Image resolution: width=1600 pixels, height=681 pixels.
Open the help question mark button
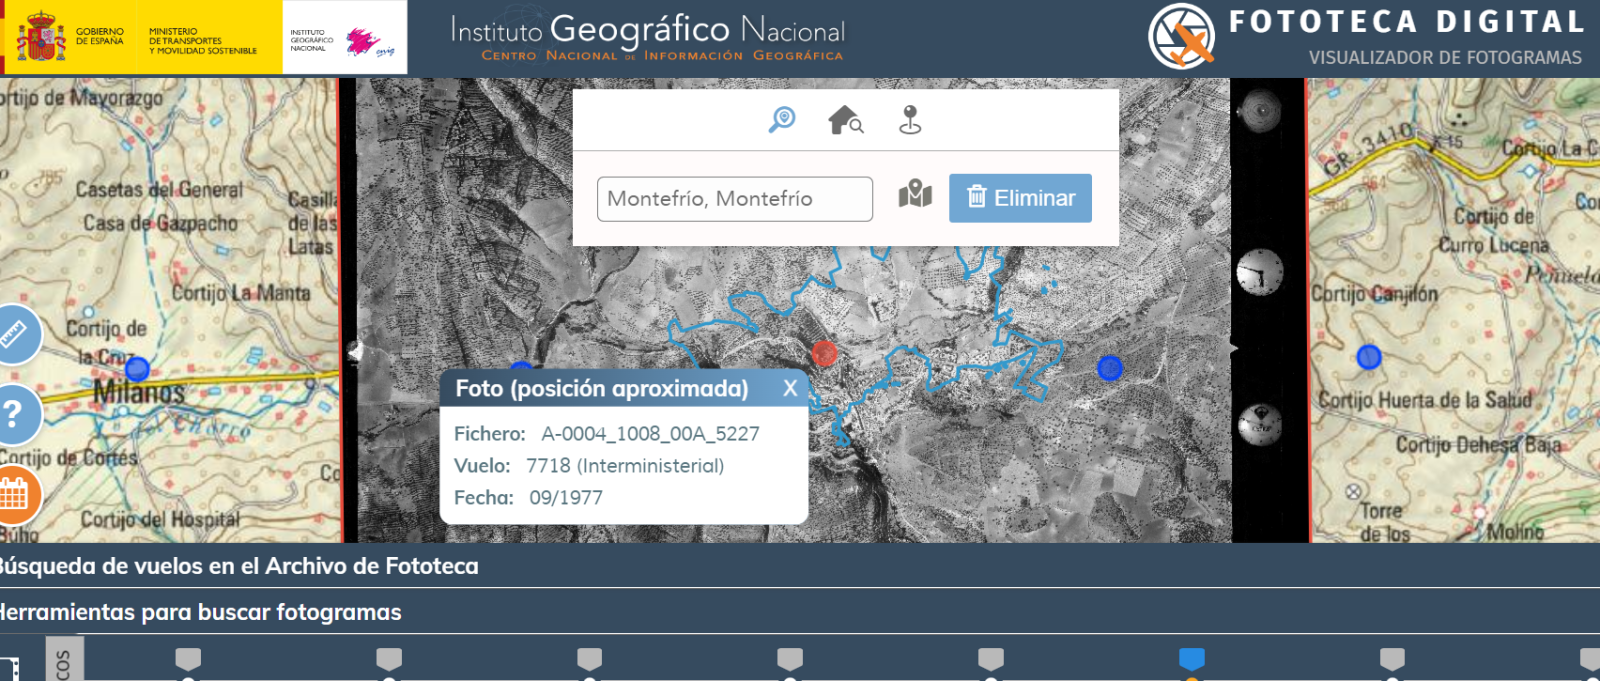pos(14,413)
